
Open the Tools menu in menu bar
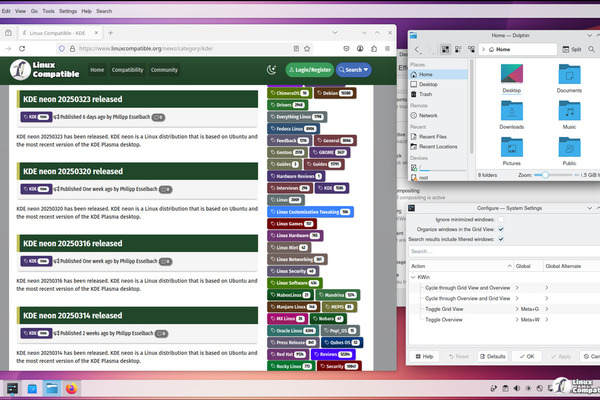[46, 10]
